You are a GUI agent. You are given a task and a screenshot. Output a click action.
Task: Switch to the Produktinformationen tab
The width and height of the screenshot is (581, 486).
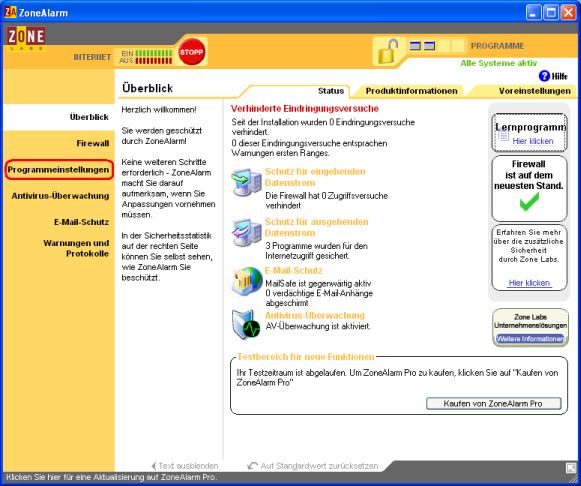point(411,91)
